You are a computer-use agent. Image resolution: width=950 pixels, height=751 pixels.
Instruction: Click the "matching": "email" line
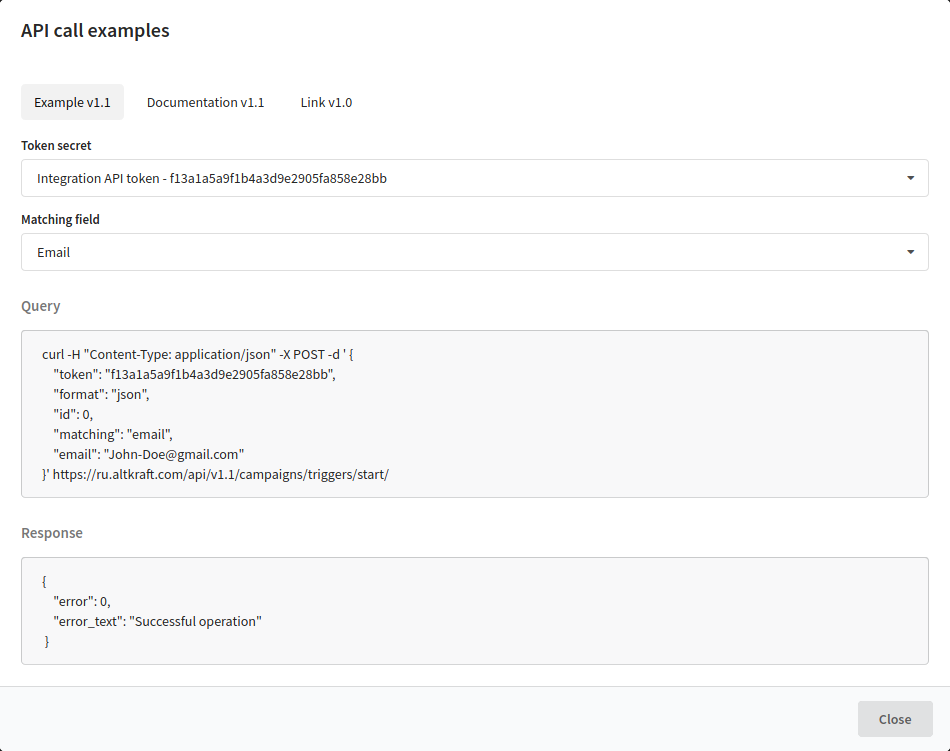[x=113, y=434]
